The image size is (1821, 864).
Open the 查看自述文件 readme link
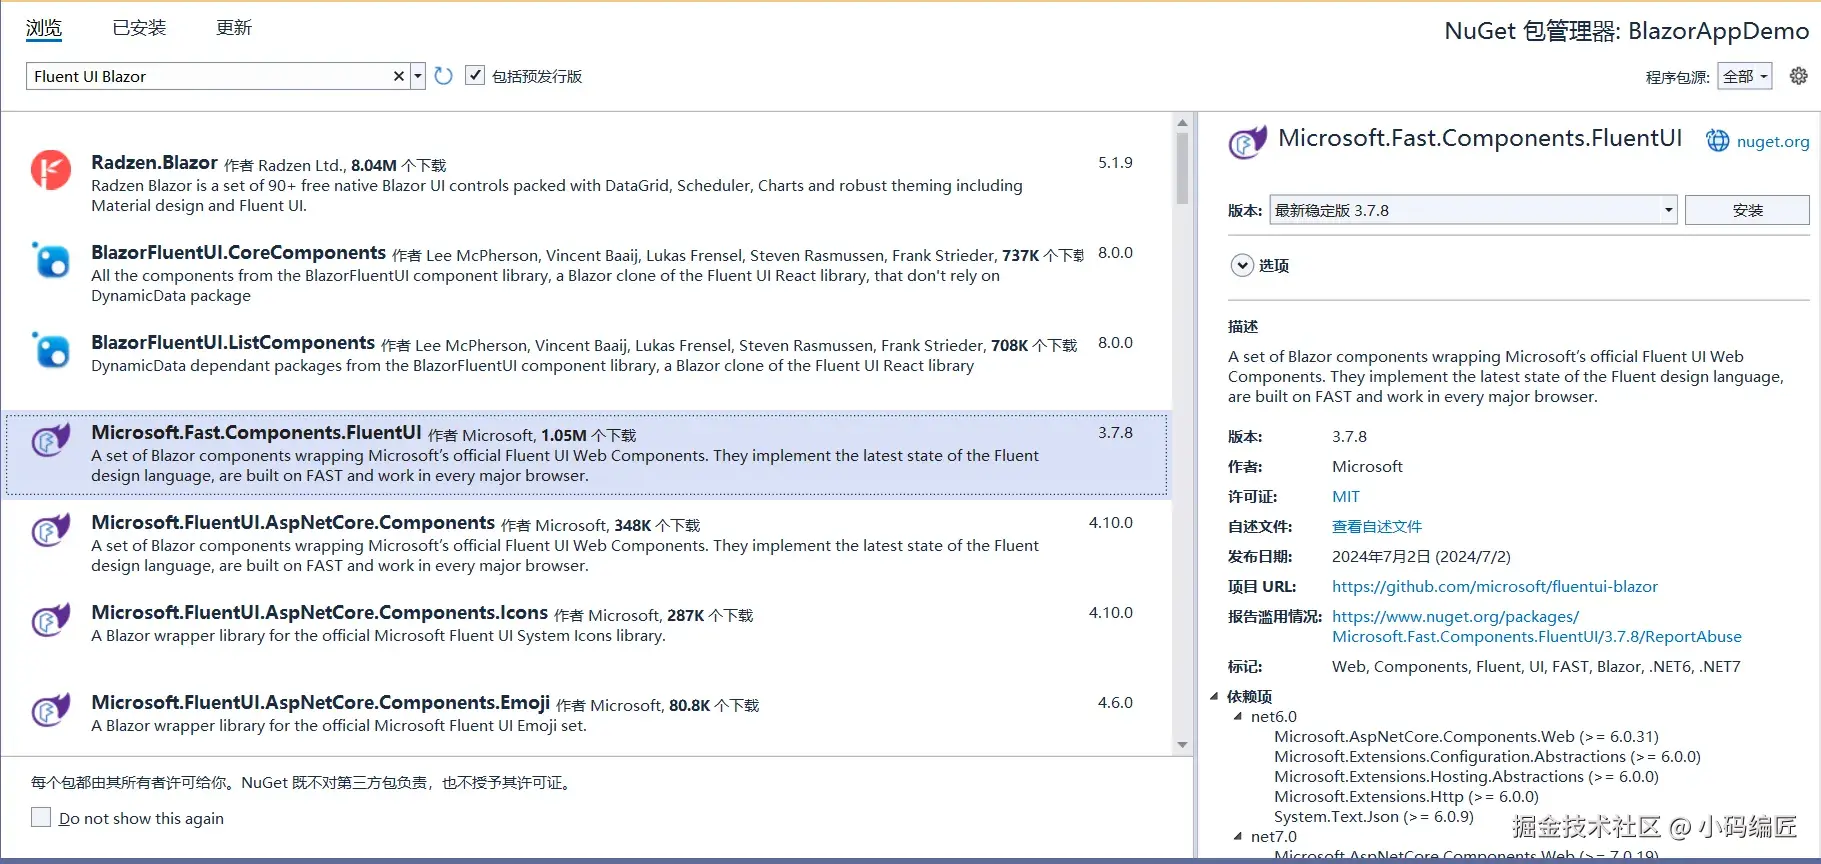1376,527
